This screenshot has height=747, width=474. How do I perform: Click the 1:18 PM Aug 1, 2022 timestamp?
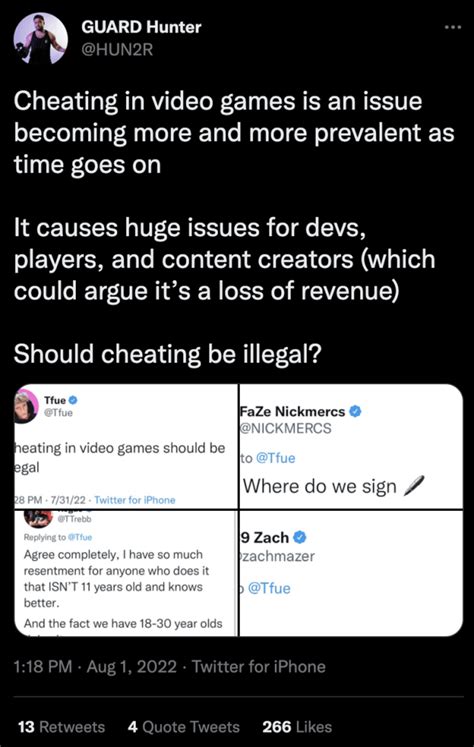pos(95,666)
